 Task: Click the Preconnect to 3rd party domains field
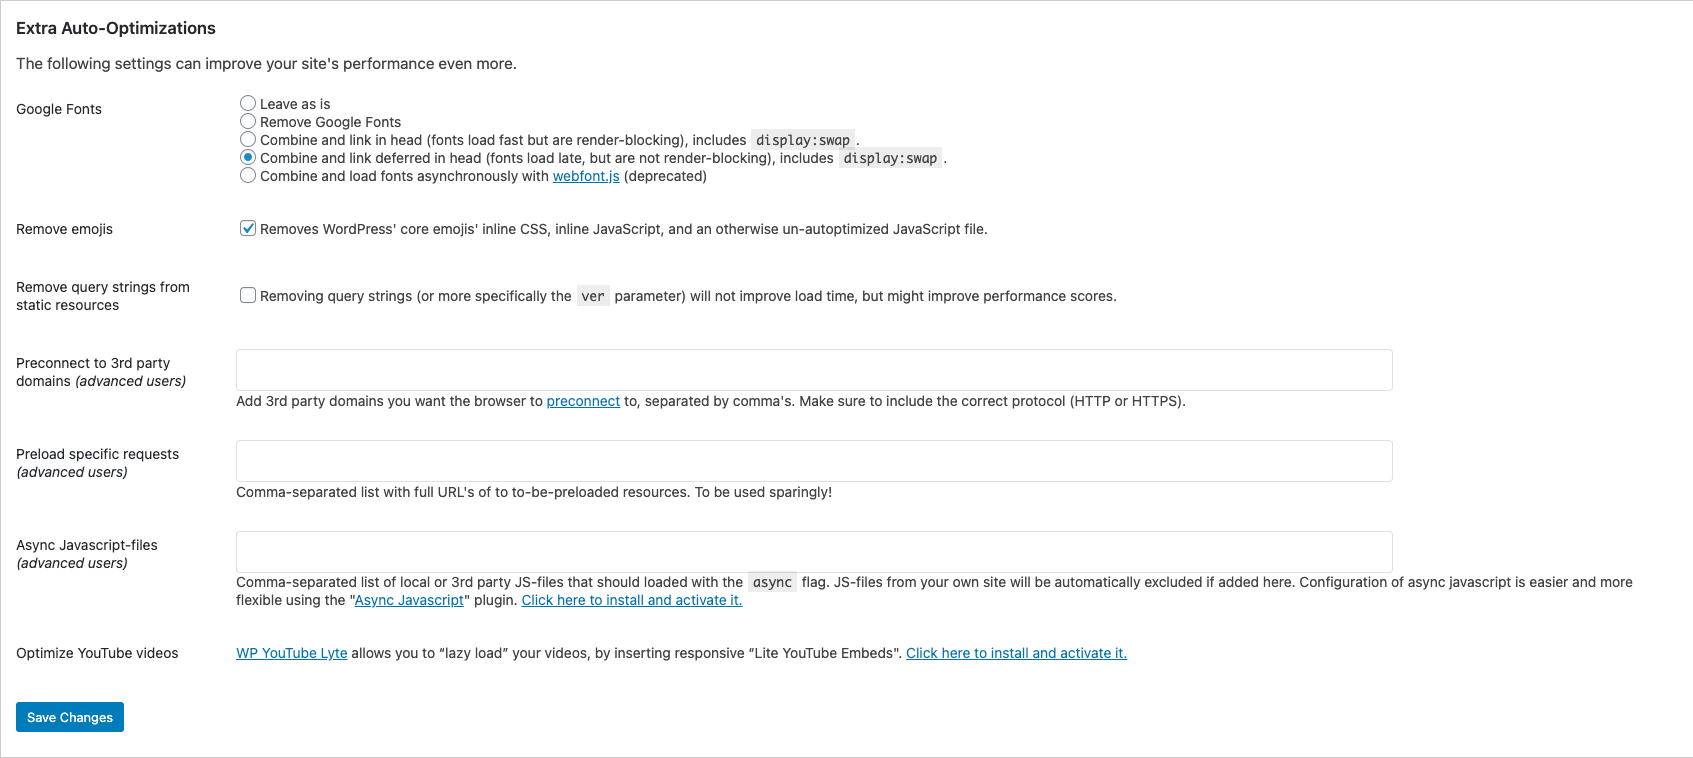coord(814,370)
